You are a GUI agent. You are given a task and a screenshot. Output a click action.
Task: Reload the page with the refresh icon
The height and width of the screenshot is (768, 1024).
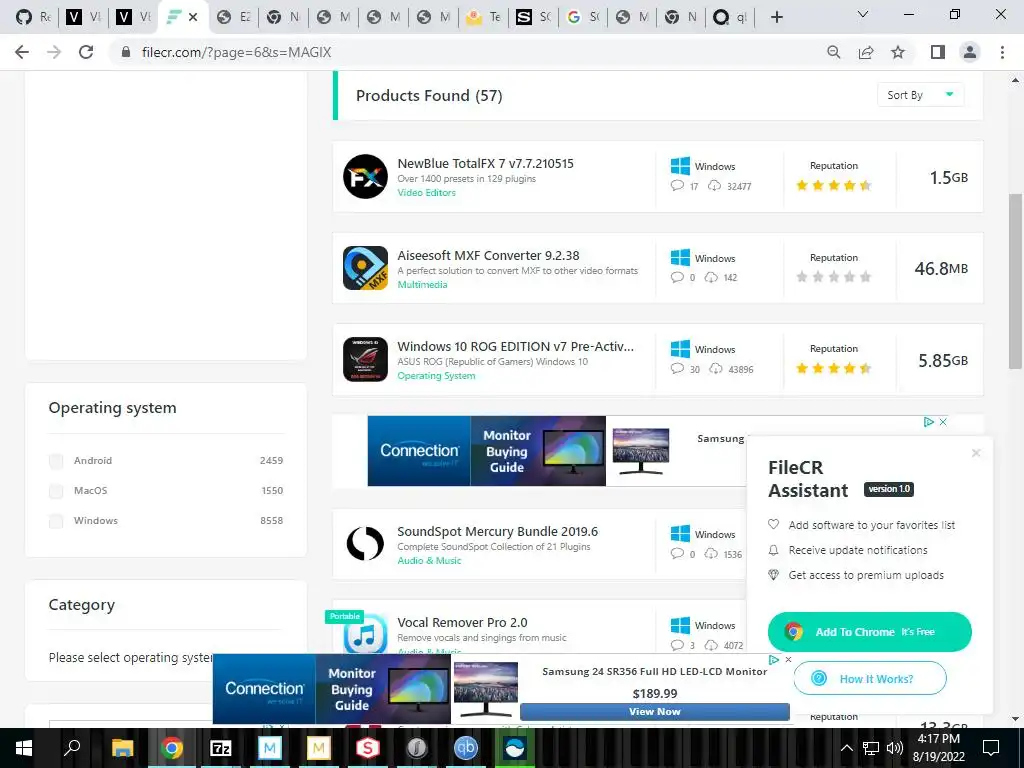pyautogui.click(x=86, y=52)
